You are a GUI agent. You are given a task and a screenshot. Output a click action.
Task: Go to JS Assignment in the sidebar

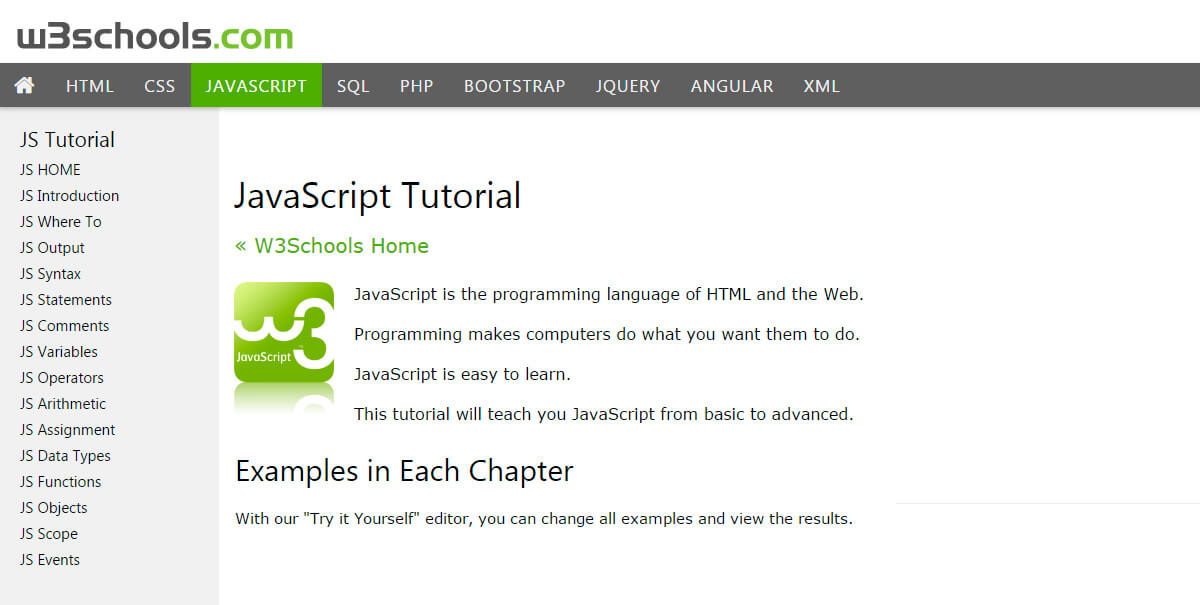(68, 430)
